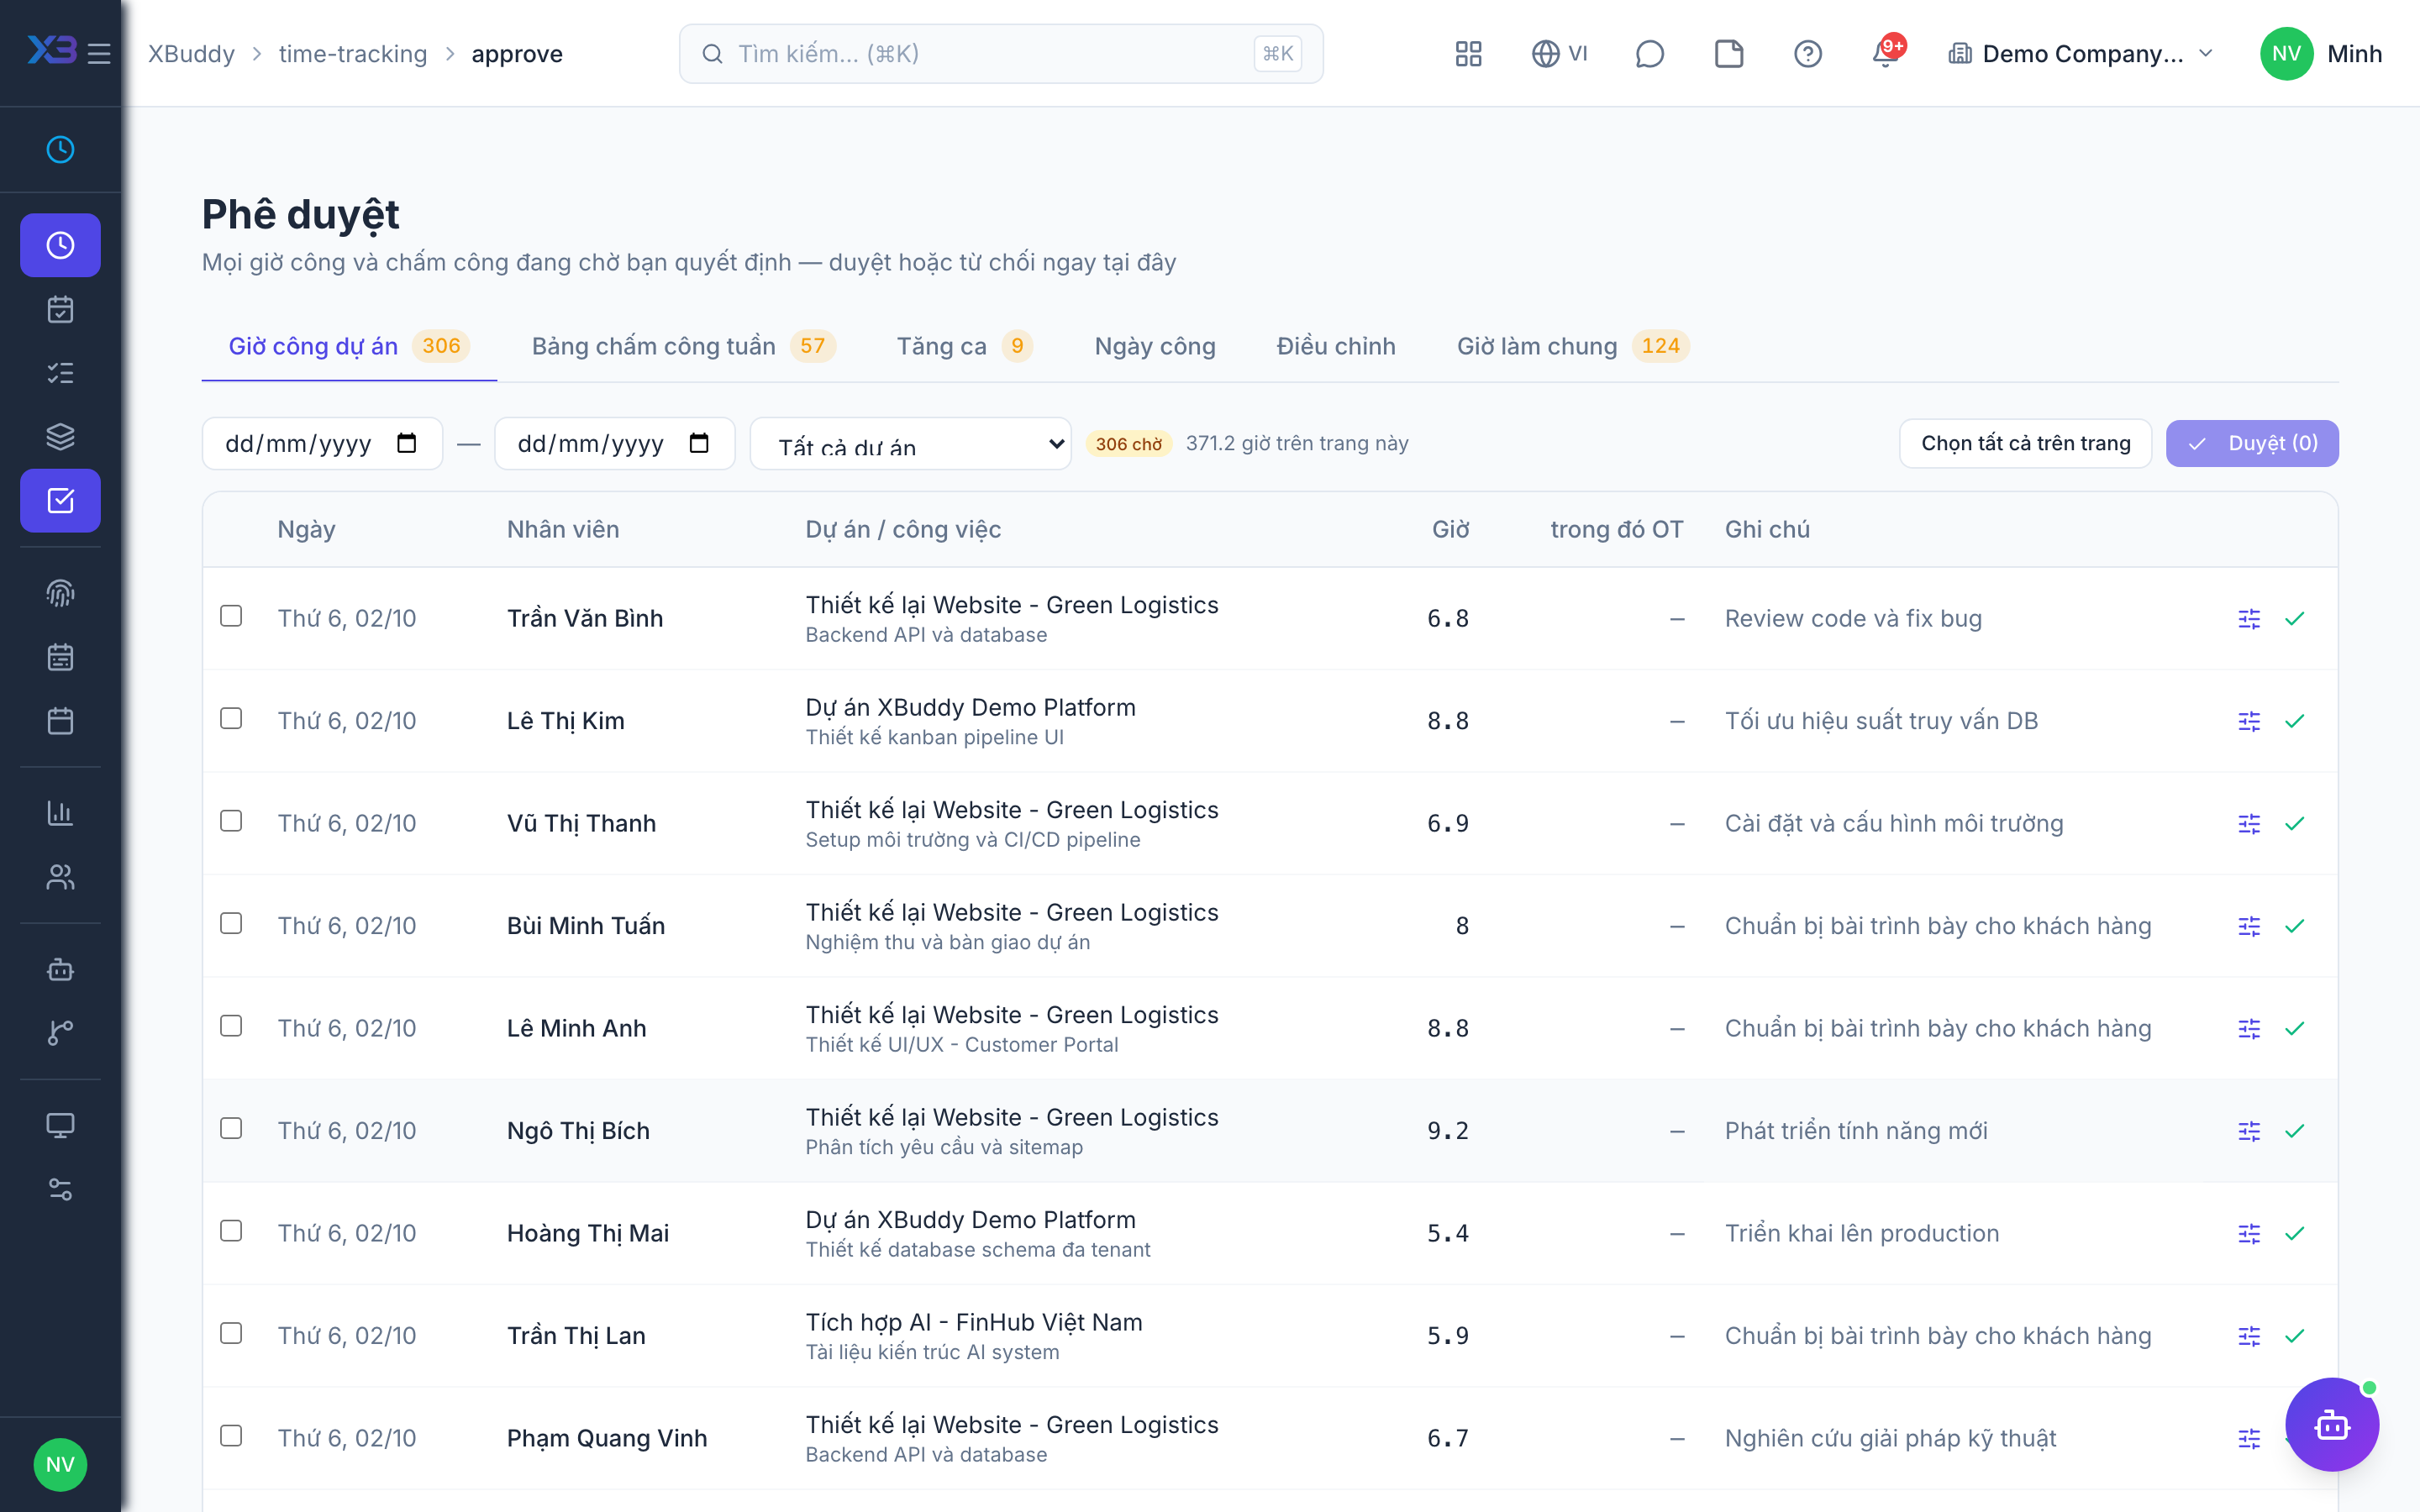
Task: Open the git branch sidebar icon
Action: pos(60,1033)
